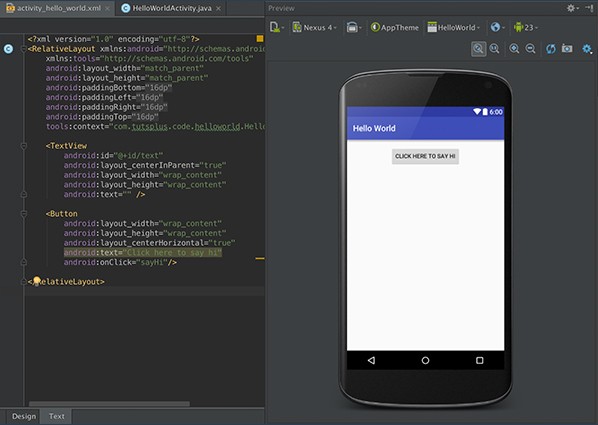Zoom preview to actual size
Viewport: 598px width, 425px height.
click(x=495, y=49)
